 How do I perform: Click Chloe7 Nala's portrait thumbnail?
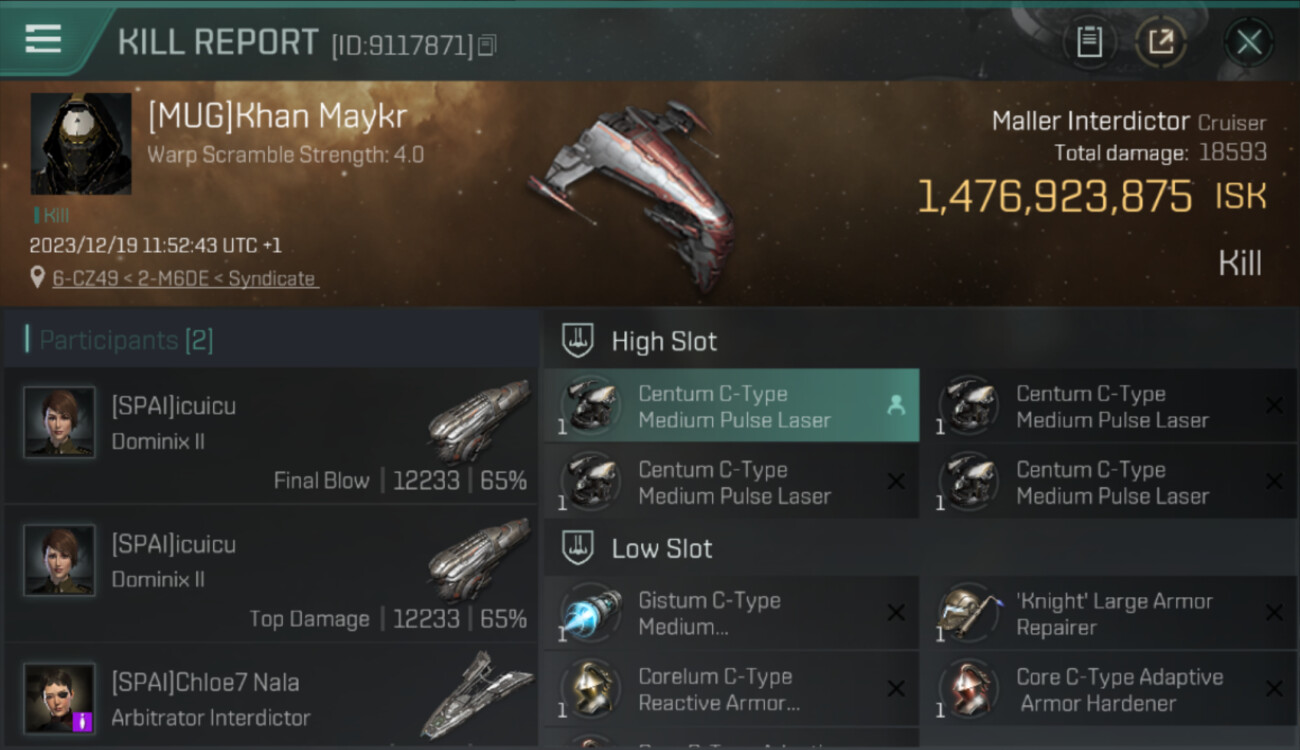[x=59, y=698]
